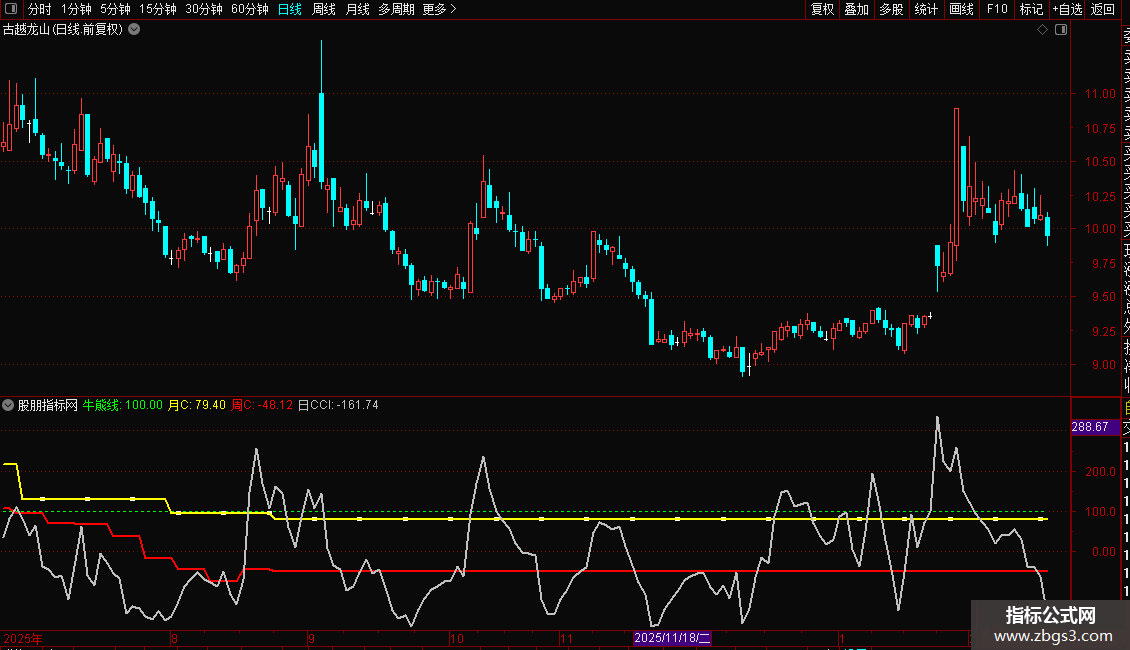This screenshot has width=1130, height=650.
Task: Select the 5分钟 period
Action: click(x=115, y=9)
